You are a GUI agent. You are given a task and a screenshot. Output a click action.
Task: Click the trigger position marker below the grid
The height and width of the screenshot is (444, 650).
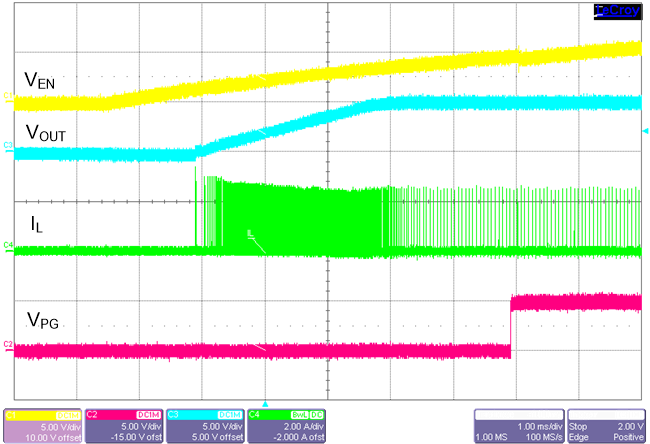click(265, 402)
